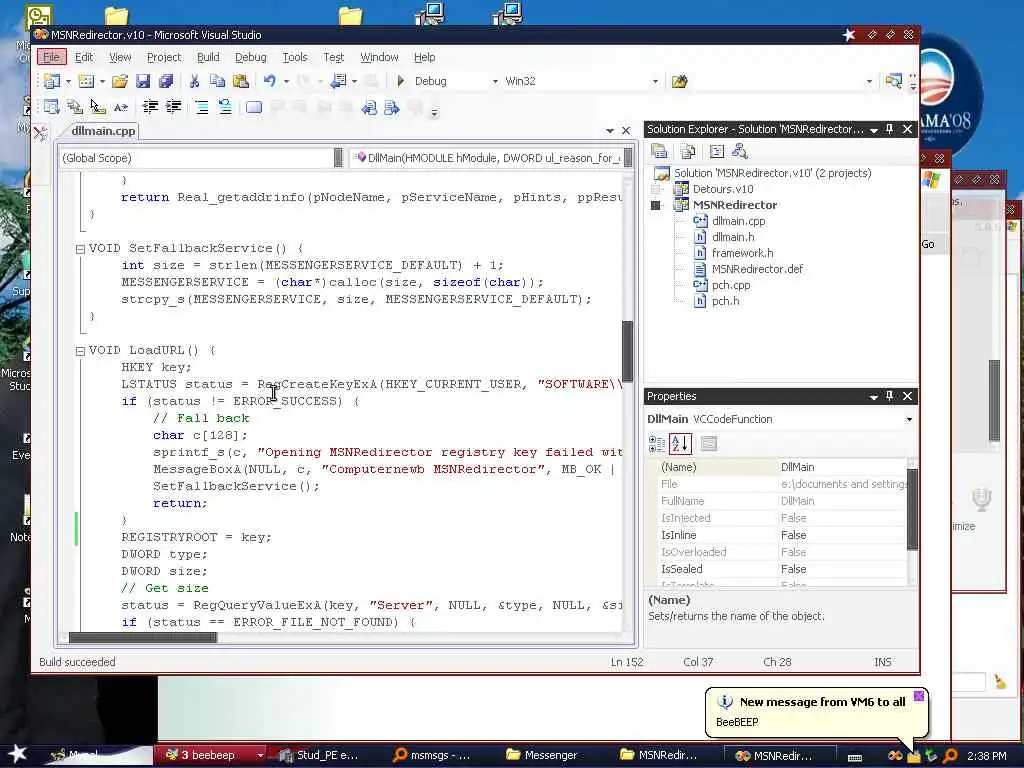This screenshot has width=1024, height=768.
Task: Click the View Class Diagram icon in Solution Explorer
Action: (x=740, y=152)
